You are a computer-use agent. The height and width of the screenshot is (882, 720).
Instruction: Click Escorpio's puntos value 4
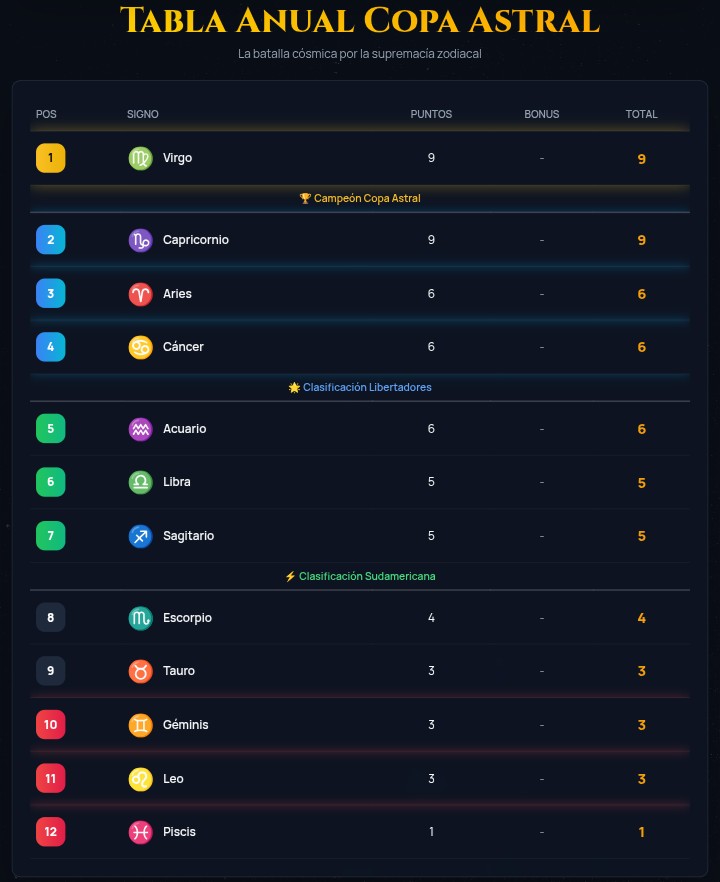431,618
